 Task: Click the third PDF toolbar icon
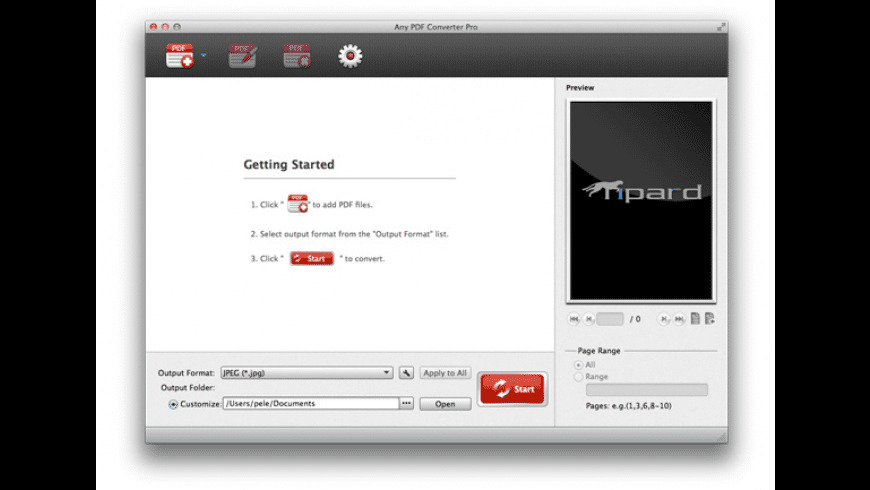(x=297, y=56)
